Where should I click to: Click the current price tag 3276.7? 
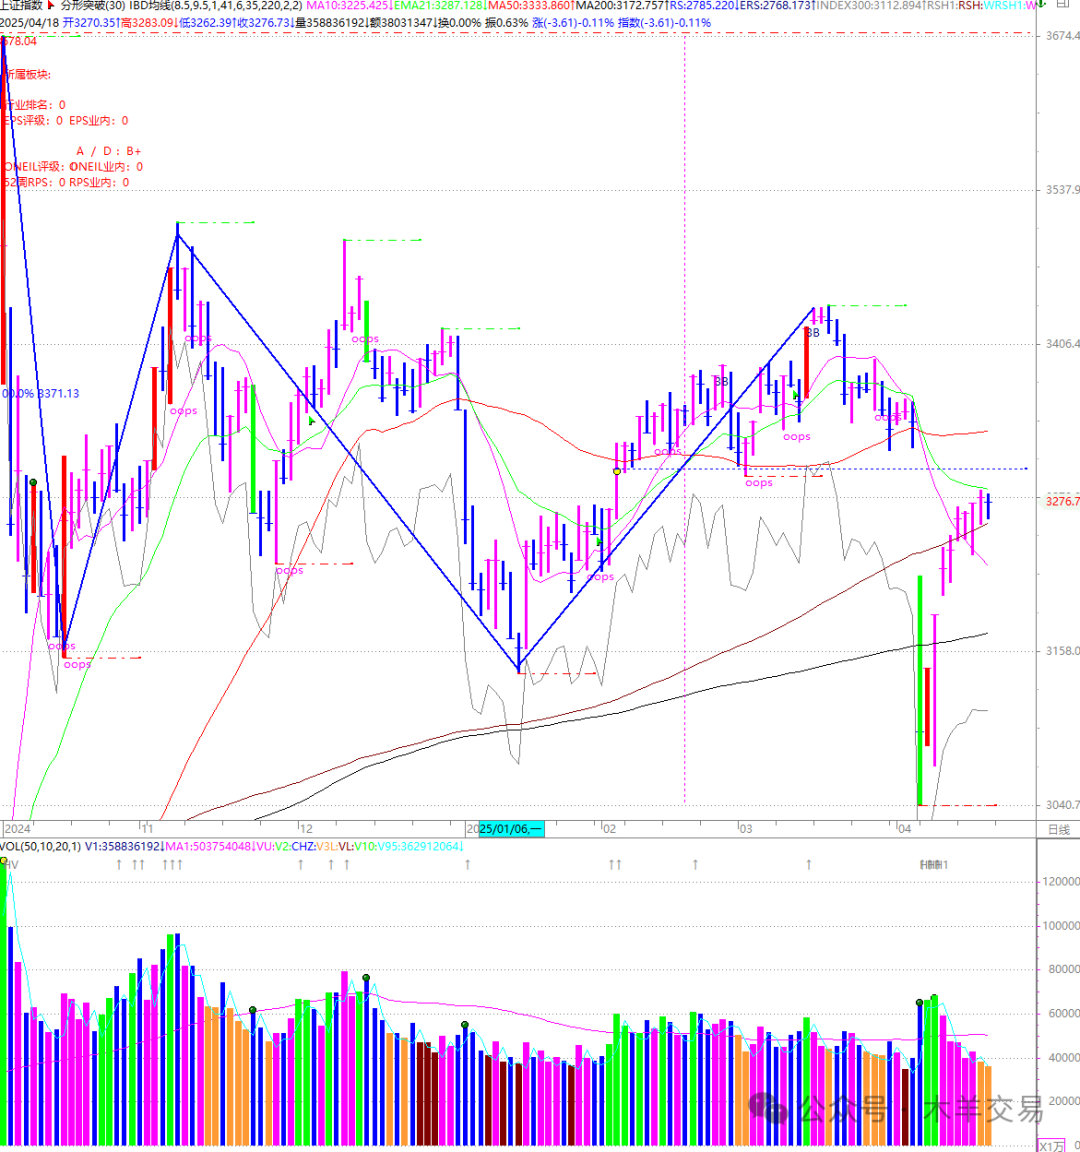tap(1062, 501)
